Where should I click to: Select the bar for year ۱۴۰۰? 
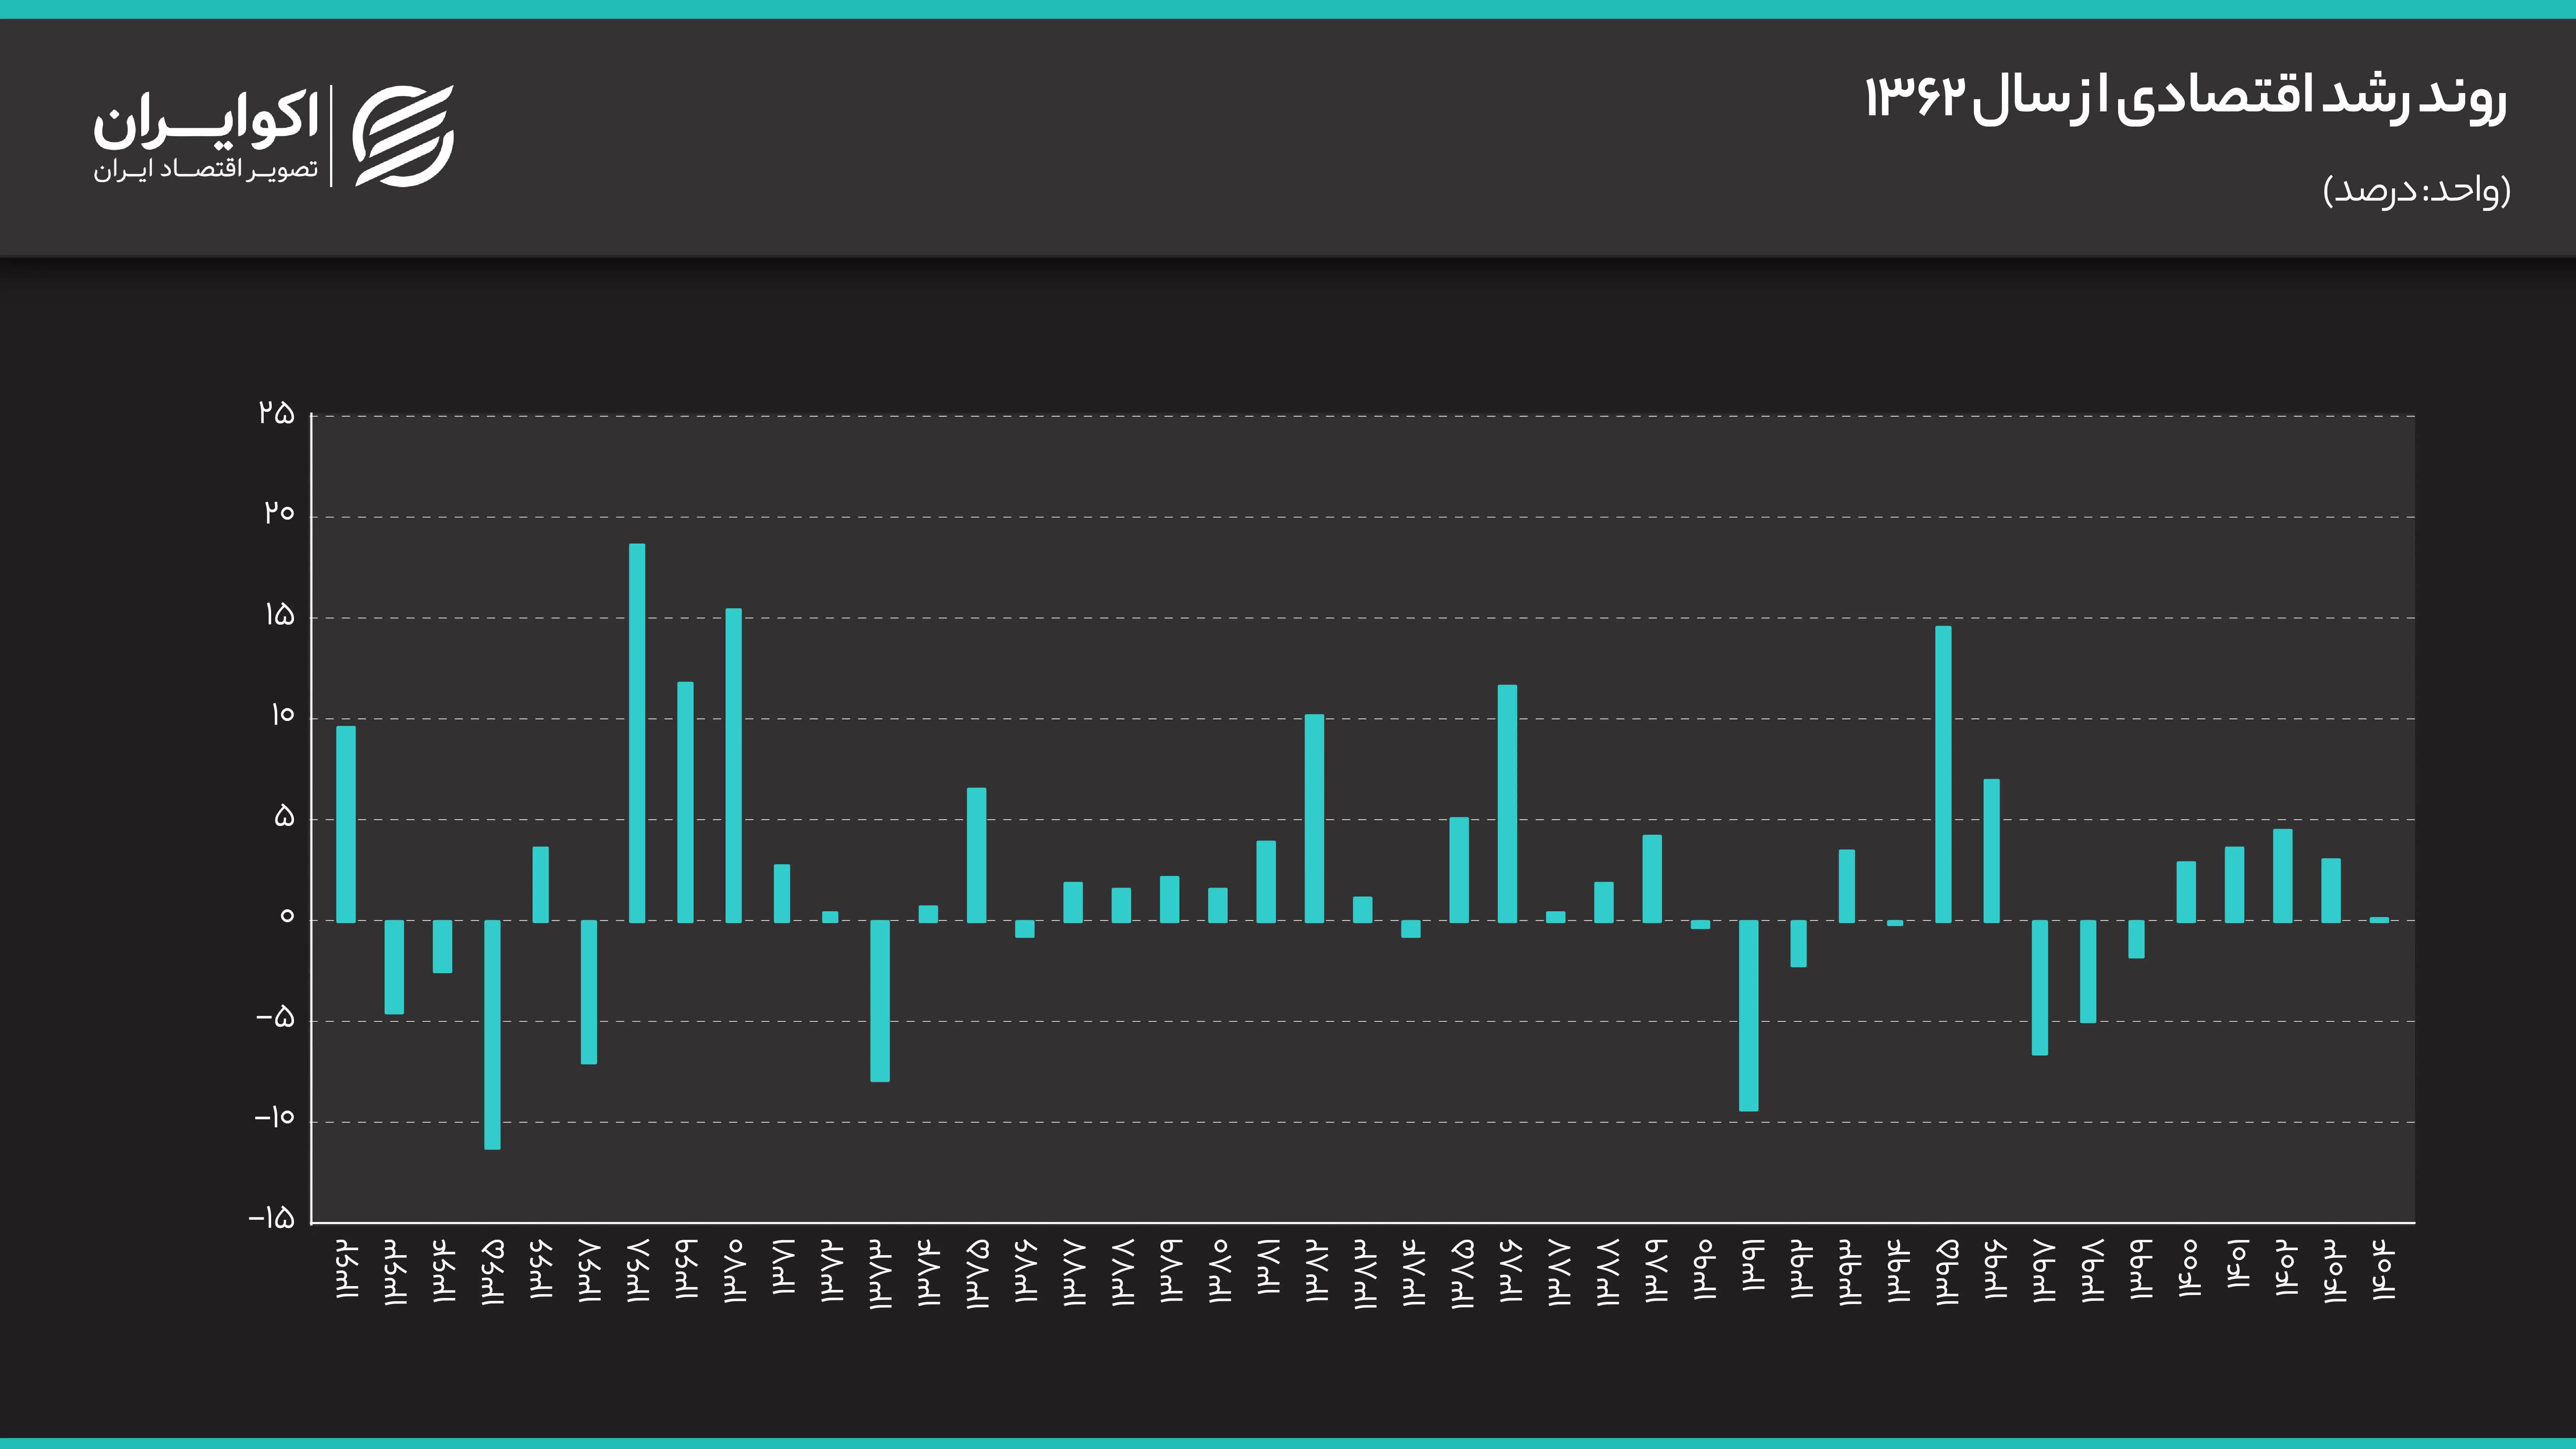[x=2186, y=892]
